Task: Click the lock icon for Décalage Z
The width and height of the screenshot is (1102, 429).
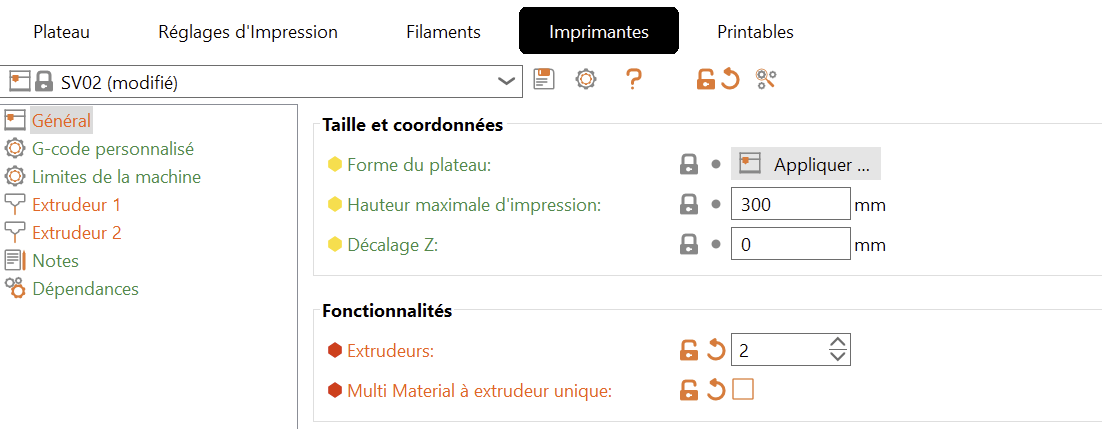Action: click(688, 244)
